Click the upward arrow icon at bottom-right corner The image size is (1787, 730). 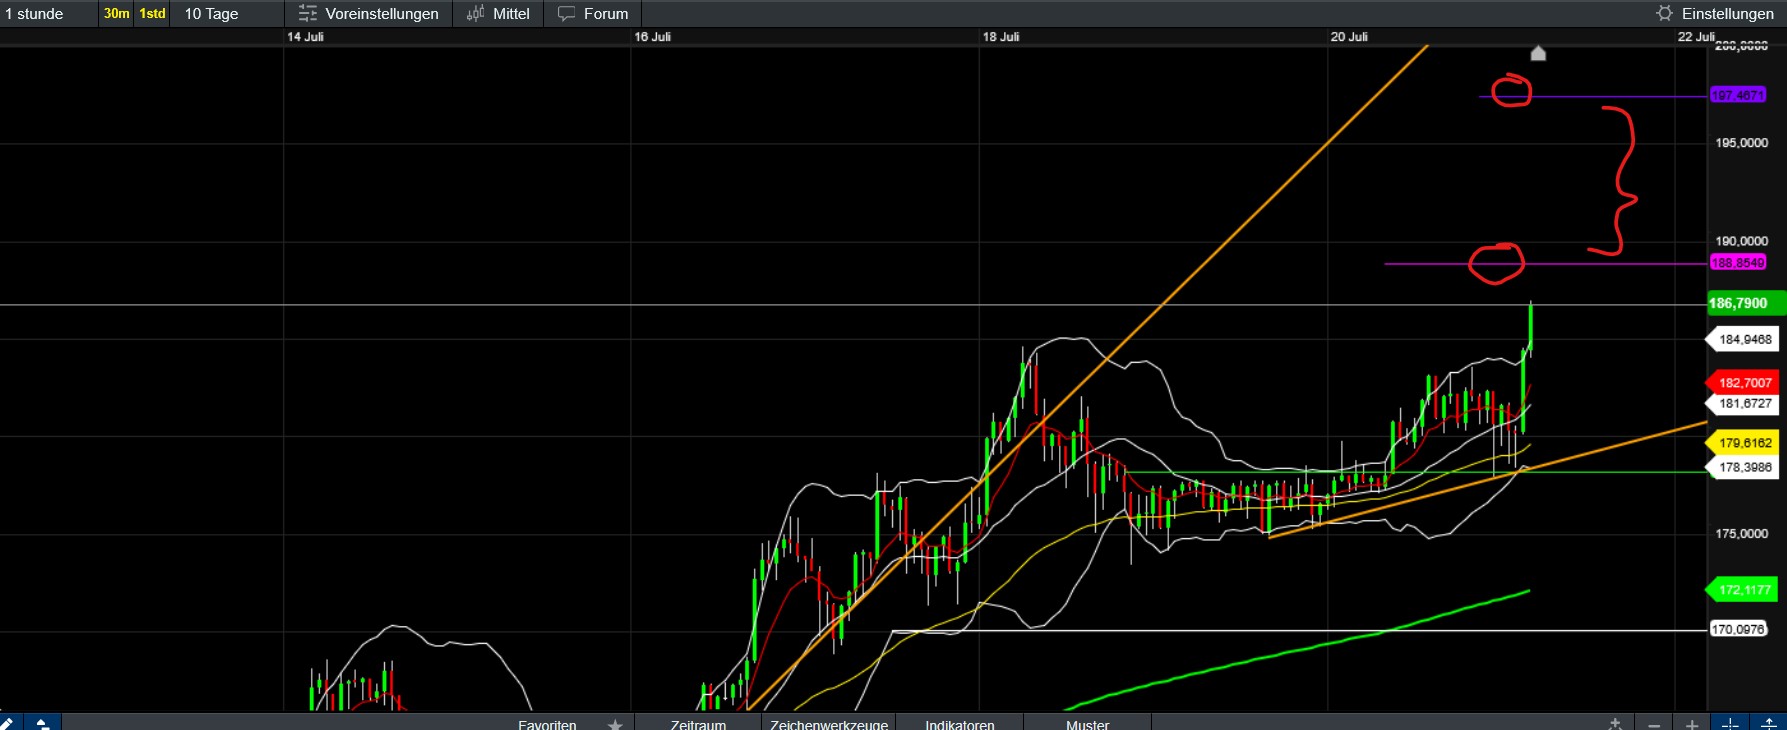pos(1768,723)
